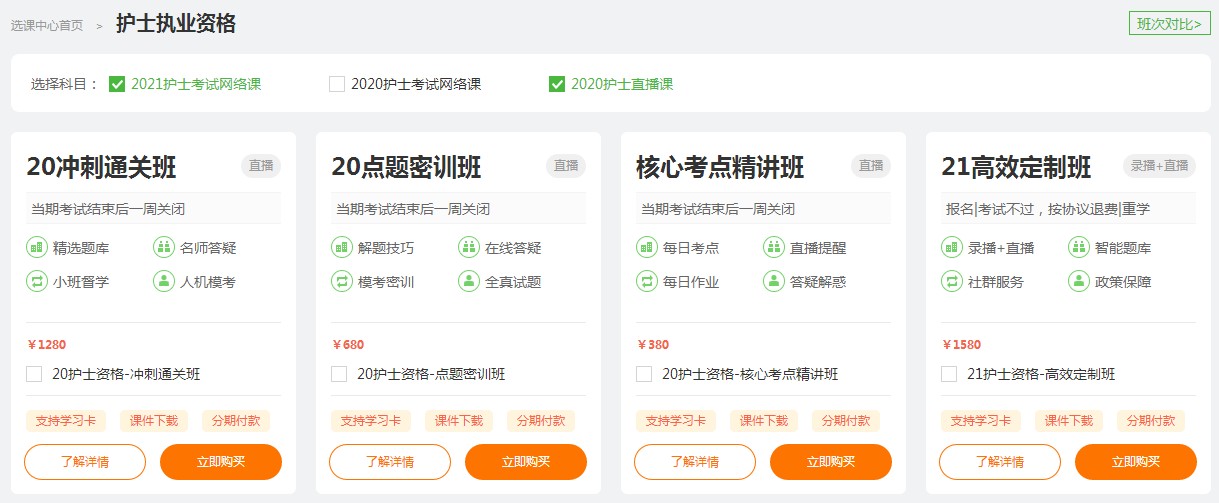
Task: Click the 每日作业 icon in 核心考点精讲班
Action: point(647,282)
